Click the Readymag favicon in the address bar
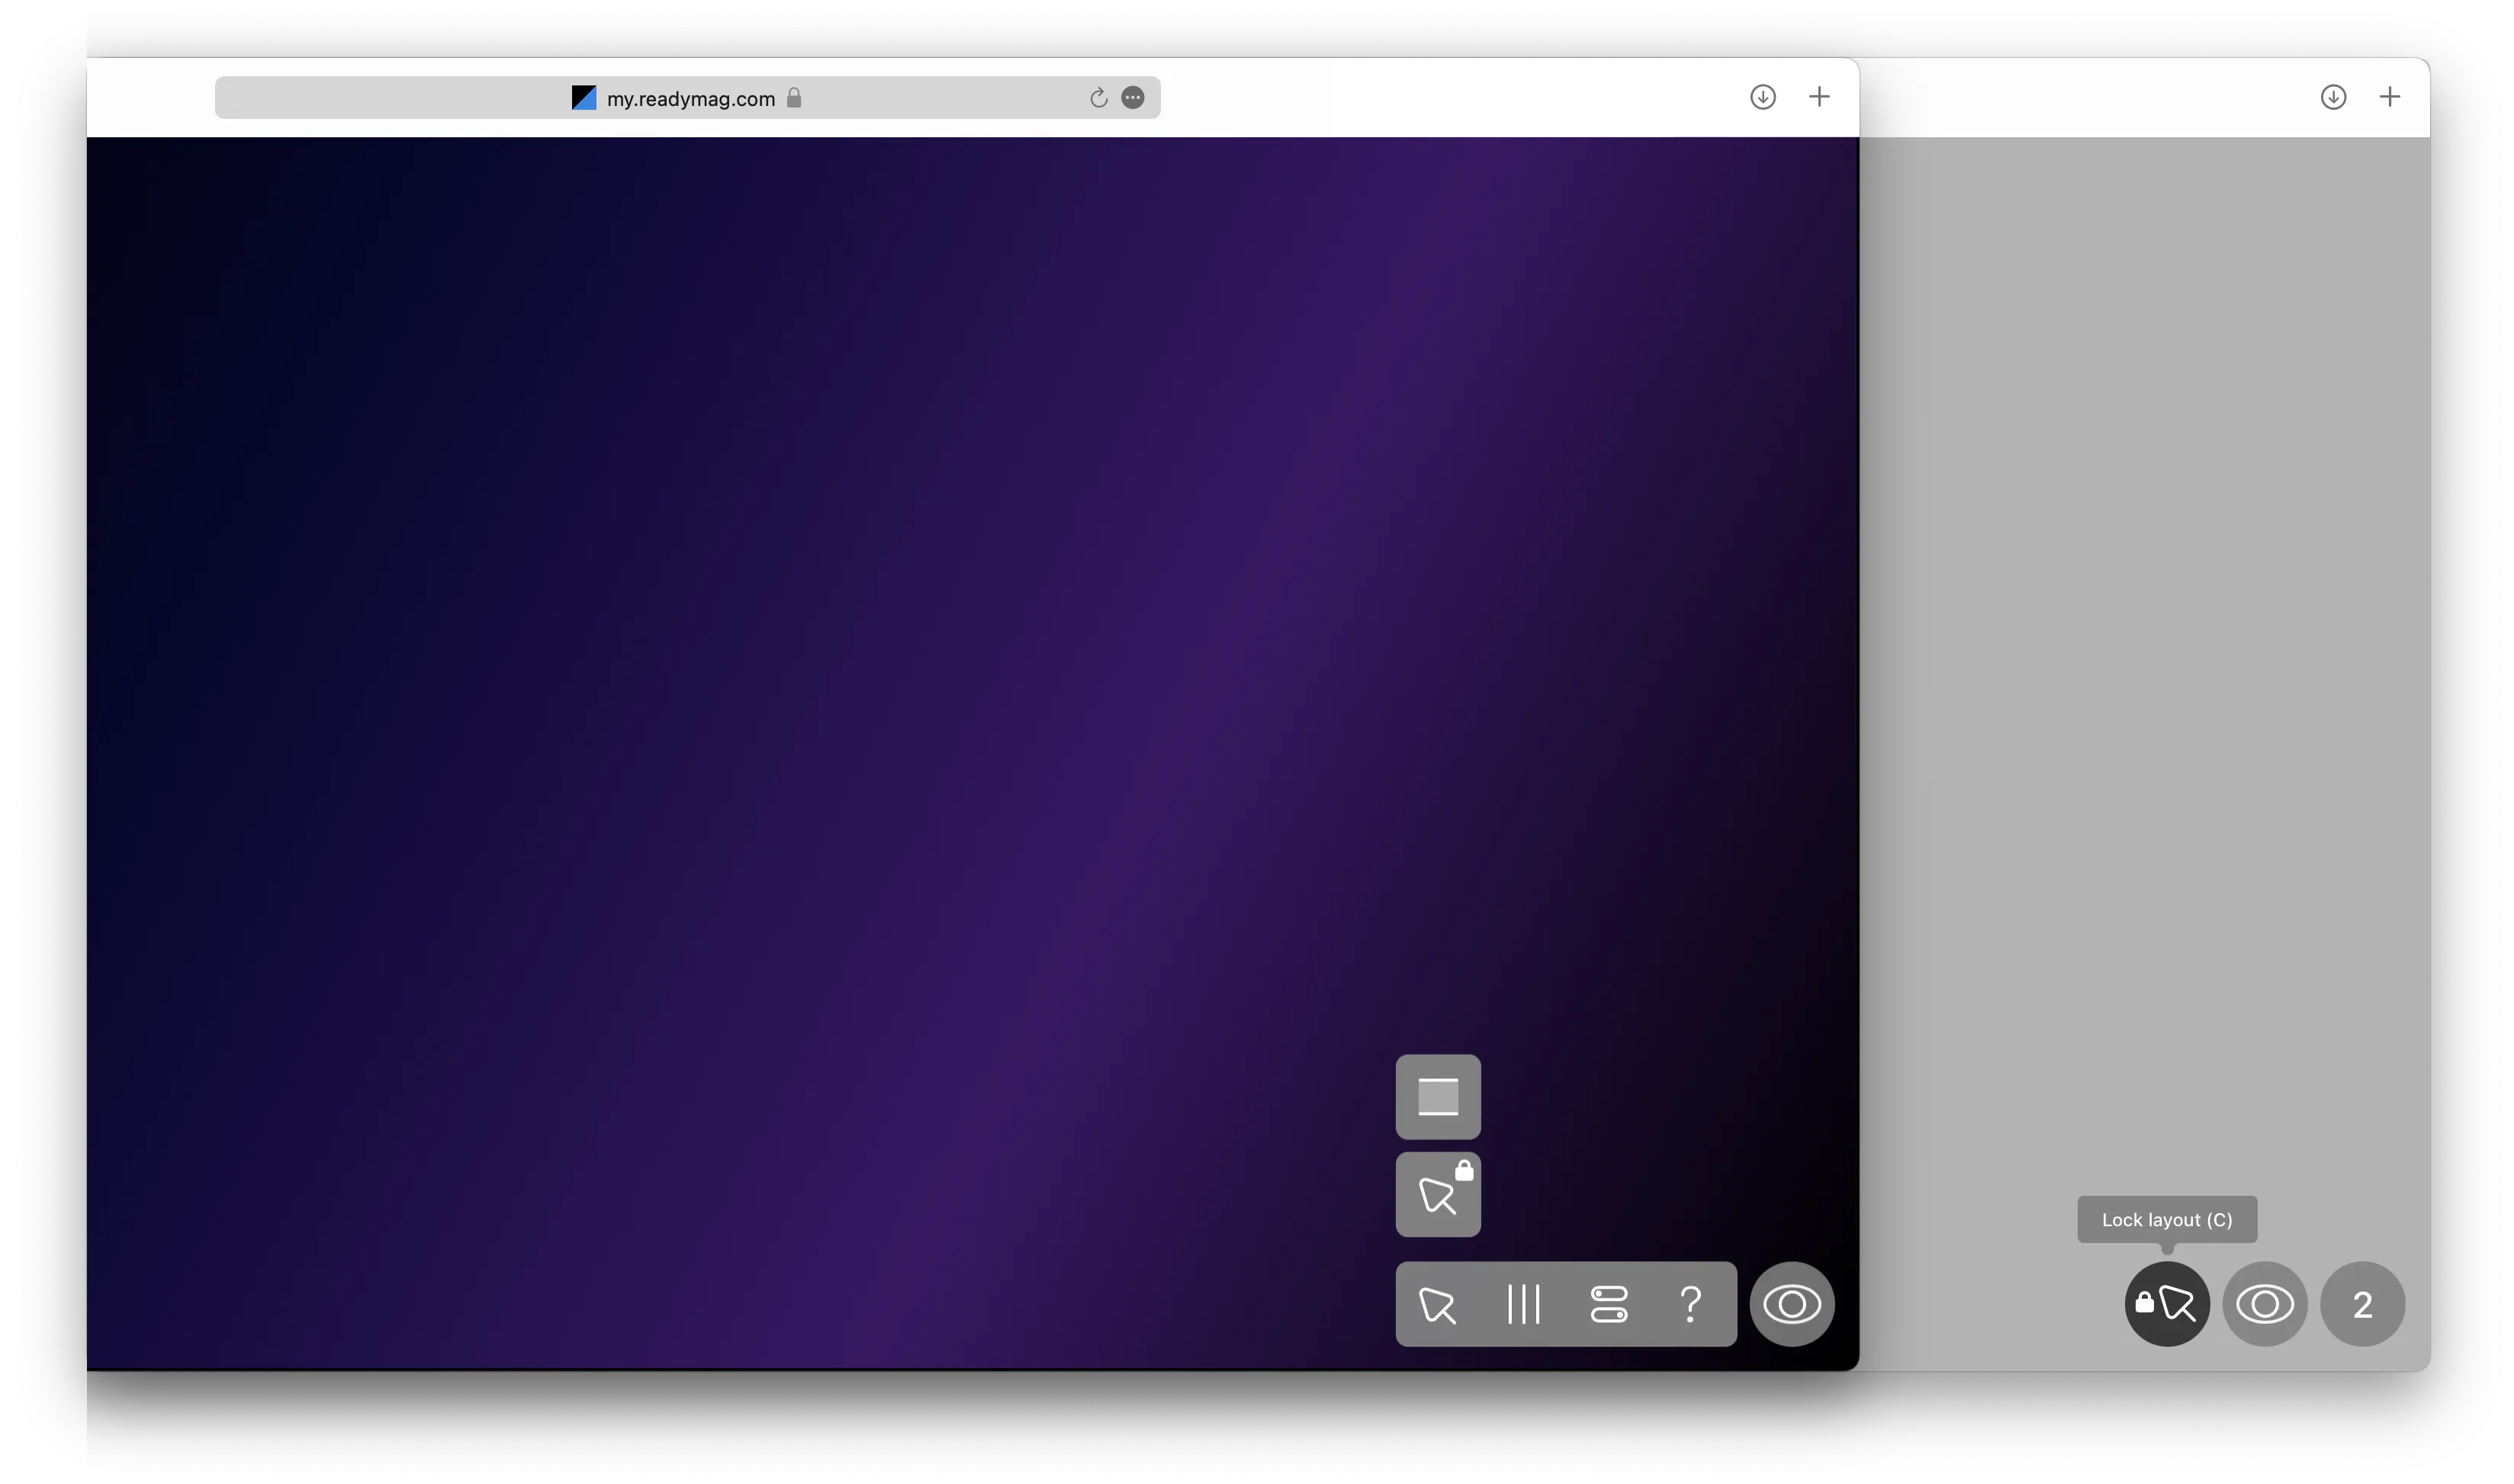The height and width of the screenshot is (1484, 2514). coord(583,97)
